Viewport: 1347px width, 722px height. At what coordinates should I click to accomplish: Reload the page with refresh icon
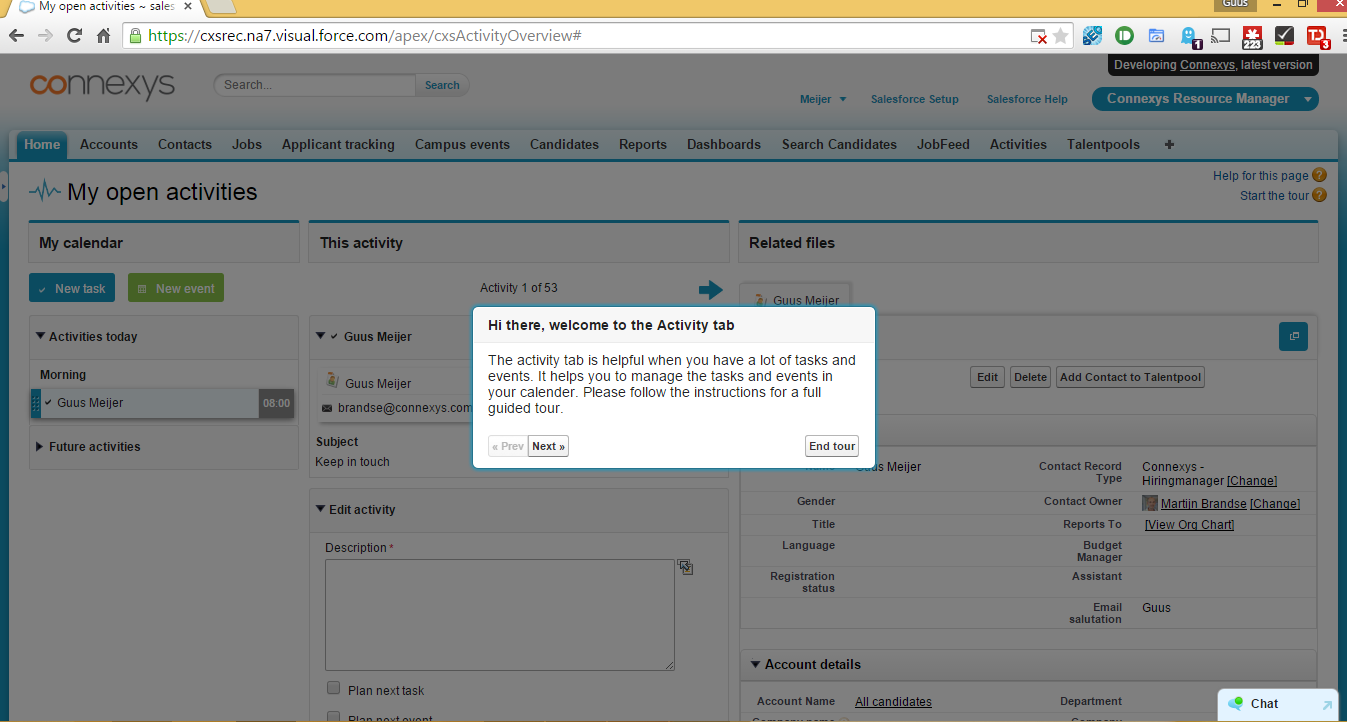(74, 36)
